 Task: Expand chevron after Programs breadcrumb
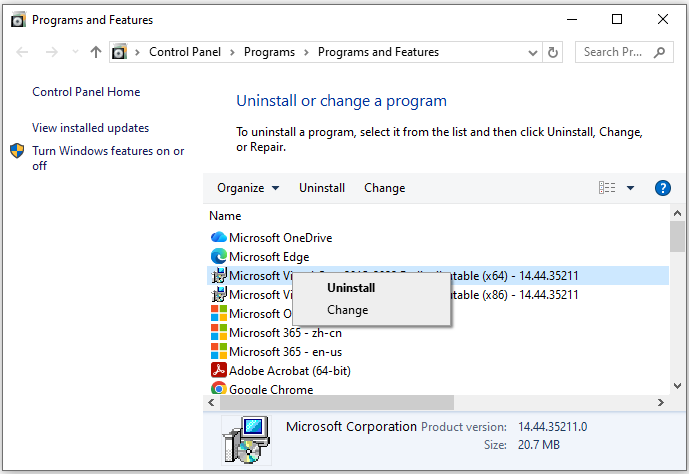click(306, 52)
